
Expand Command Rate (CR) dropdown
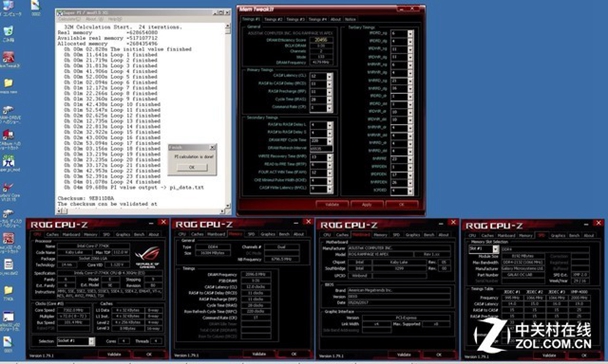click(x=329, y=108)
